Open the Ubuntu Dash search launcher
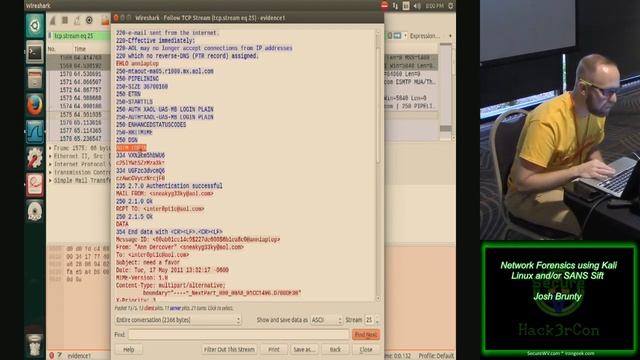The width and height of the screenshot is (640, 360). (x=35, y=26)
